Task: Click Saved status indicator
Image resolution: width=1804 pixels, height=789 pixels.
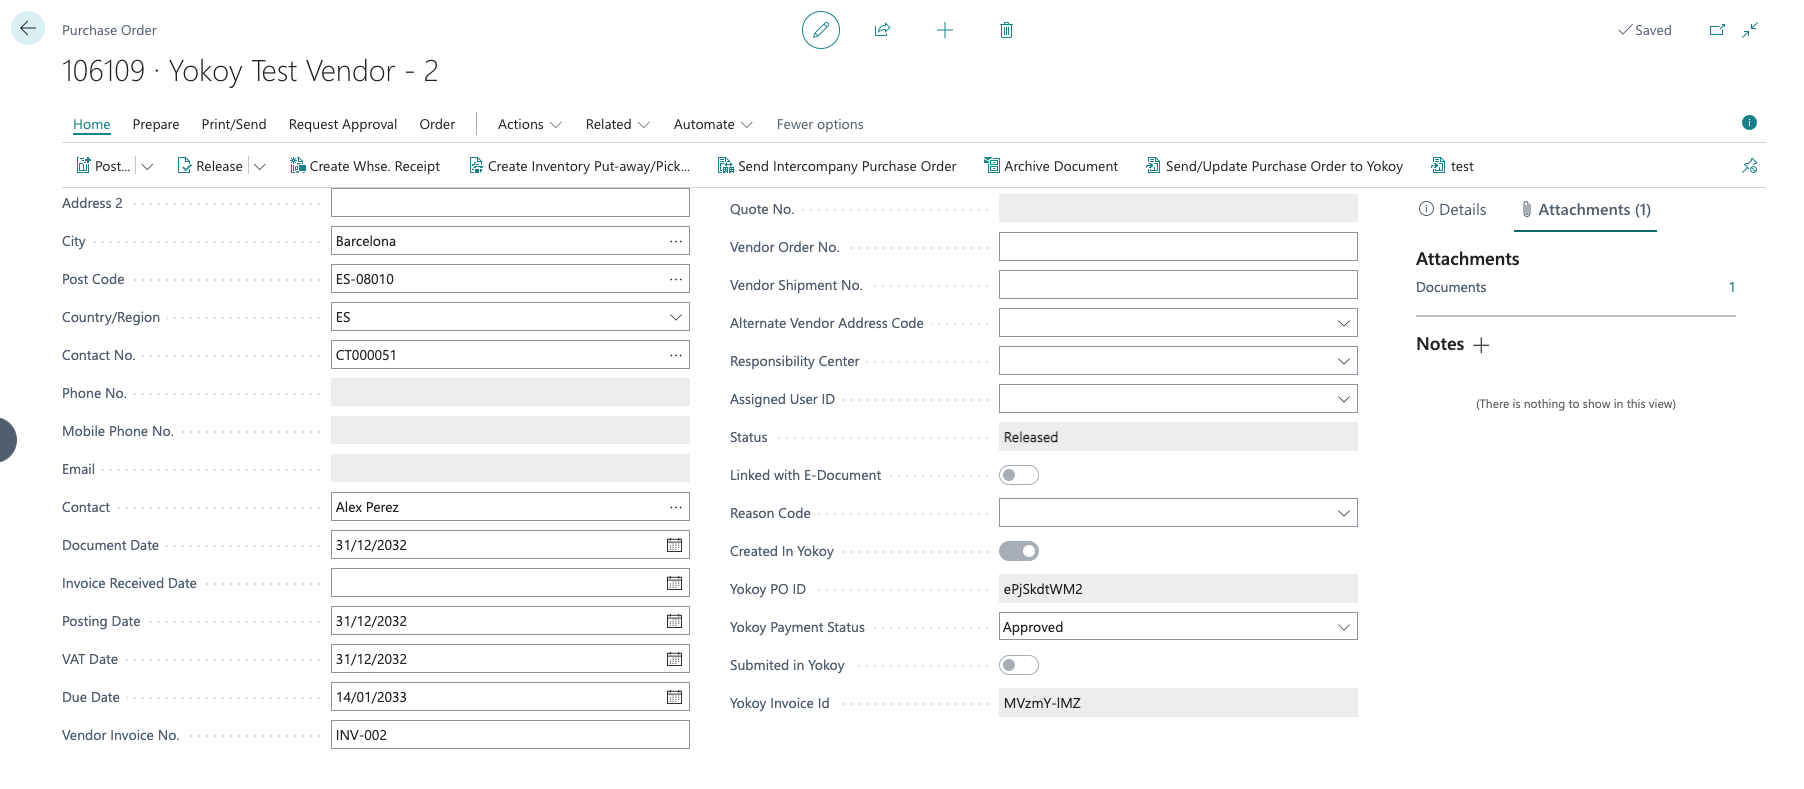Action: pyautogui.click(x=1645, y=30)
